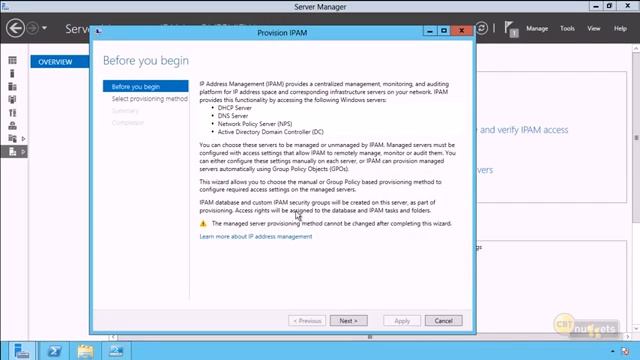Open Windows PowerShell from the taskbar
The width and height of the screenshot is (640, 360).
[54, 351]
